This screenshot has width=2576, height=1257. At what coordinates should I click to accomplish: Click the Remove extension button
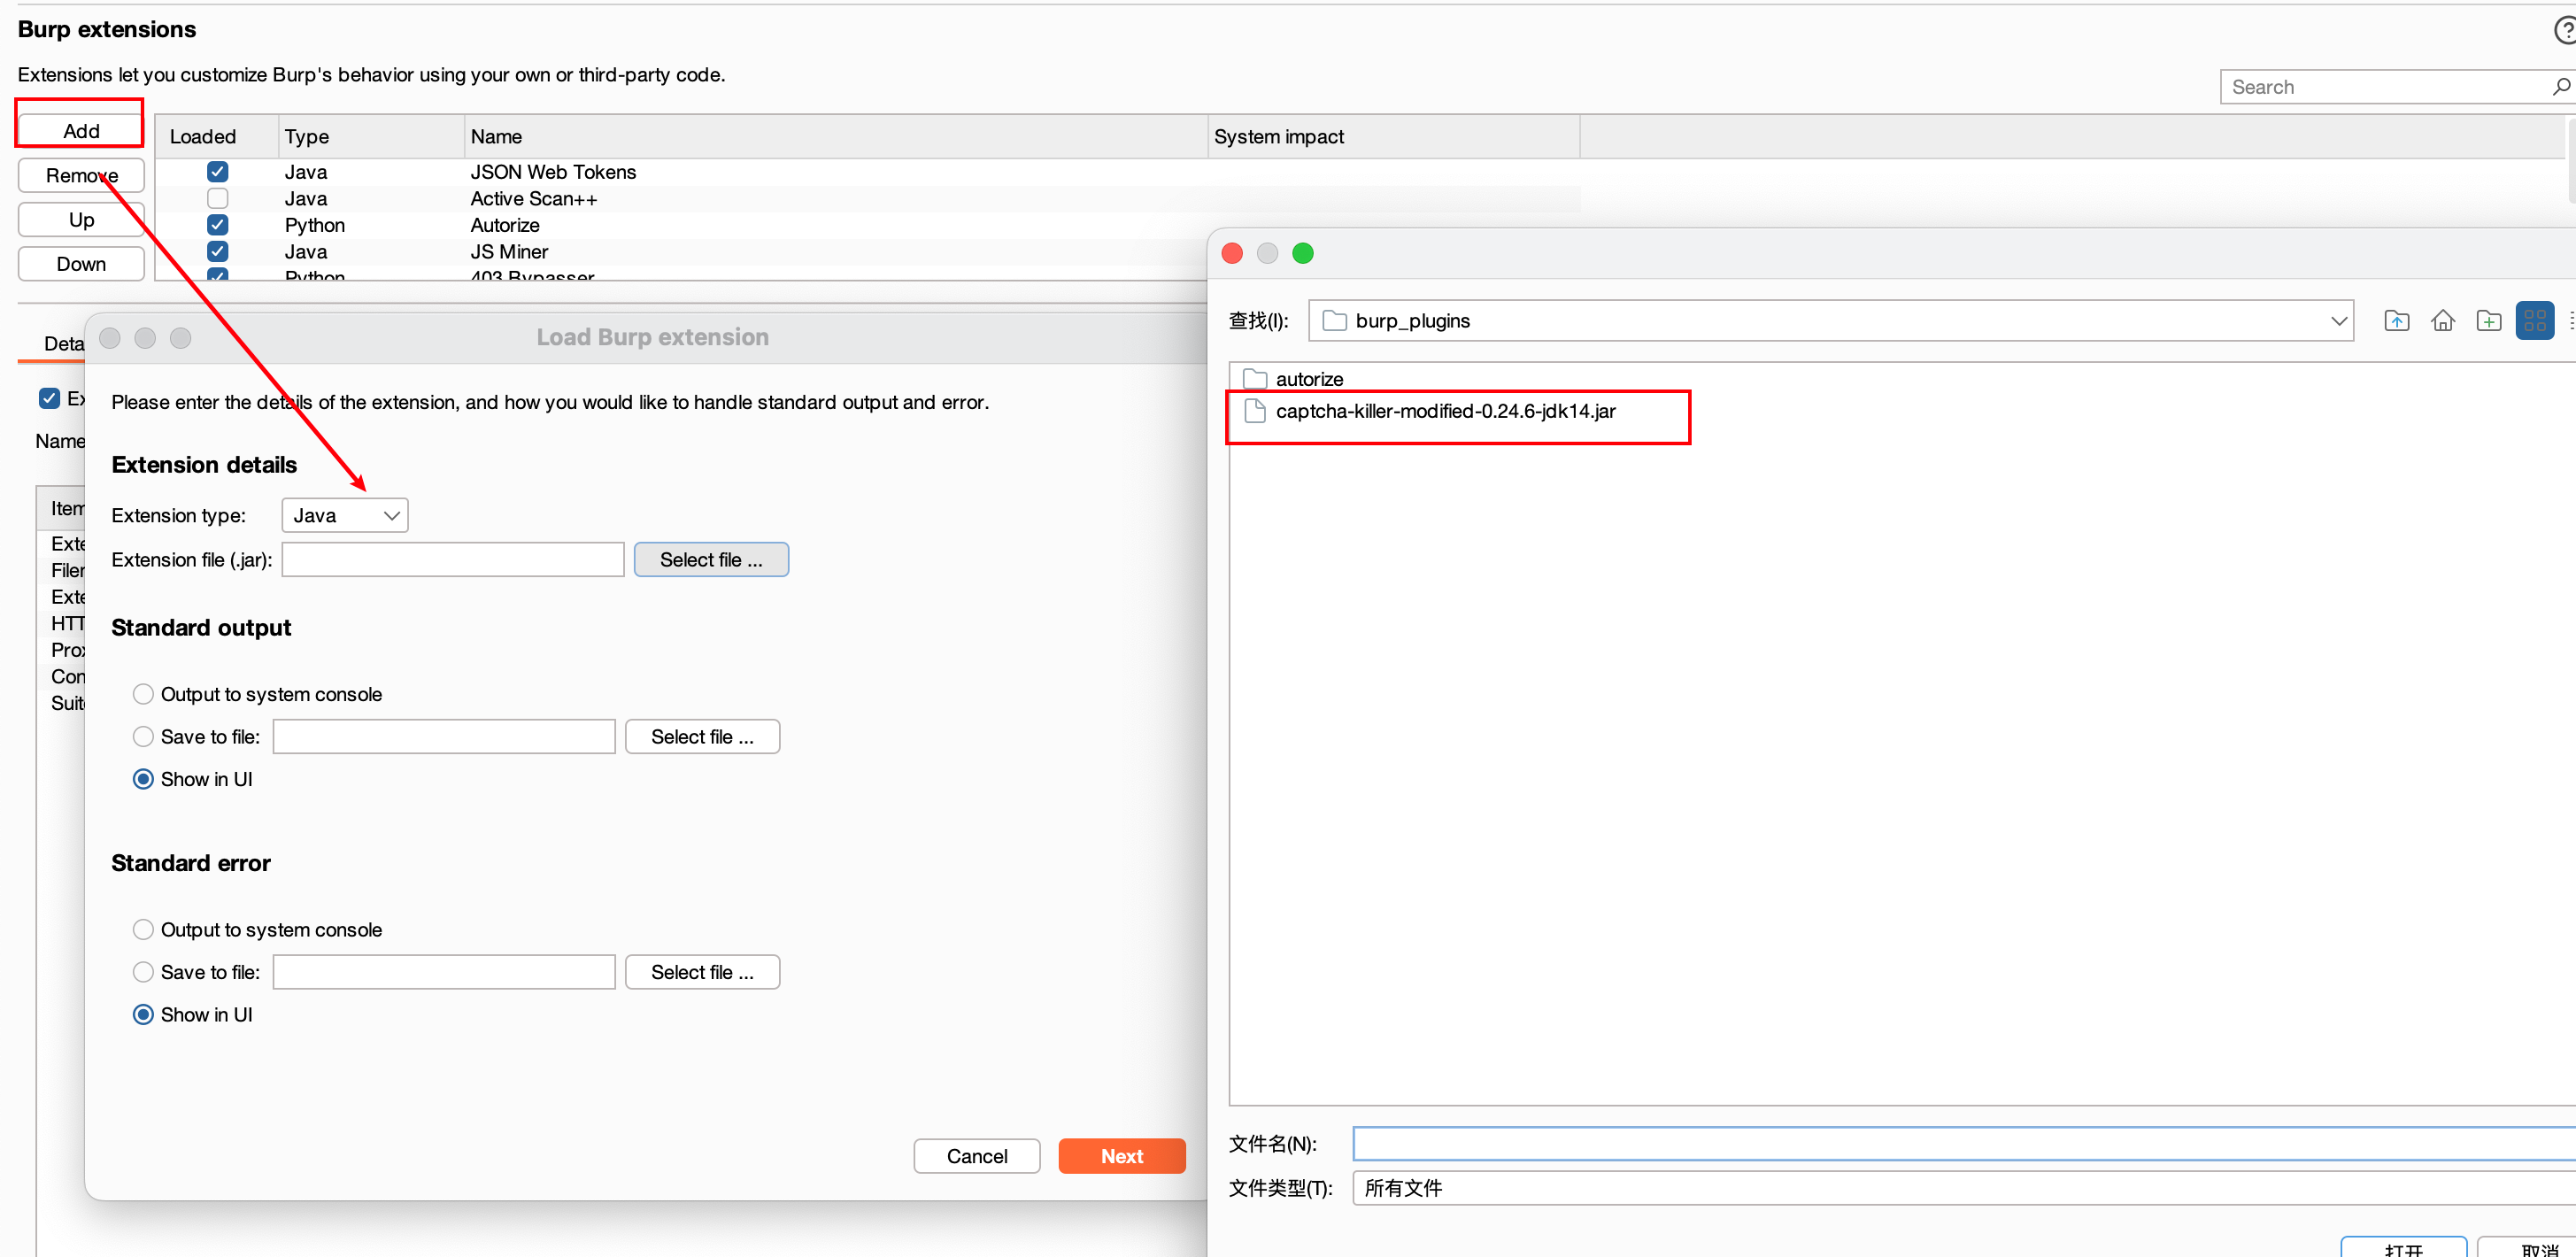pos(81,176)
